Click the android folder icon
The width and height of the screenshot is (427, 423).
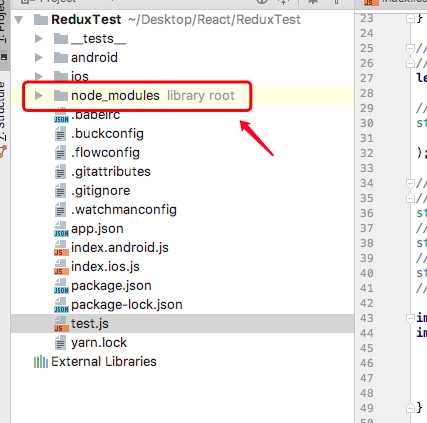(61, 58)
